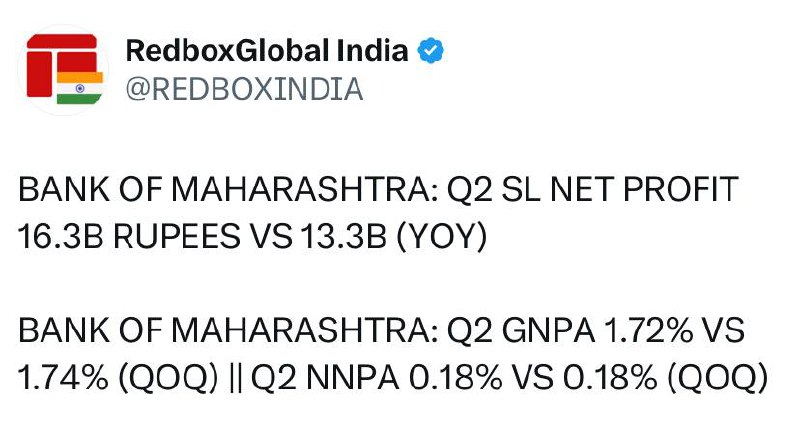Open the @REDBOXINDIA handle

click(x=244, y=89)
